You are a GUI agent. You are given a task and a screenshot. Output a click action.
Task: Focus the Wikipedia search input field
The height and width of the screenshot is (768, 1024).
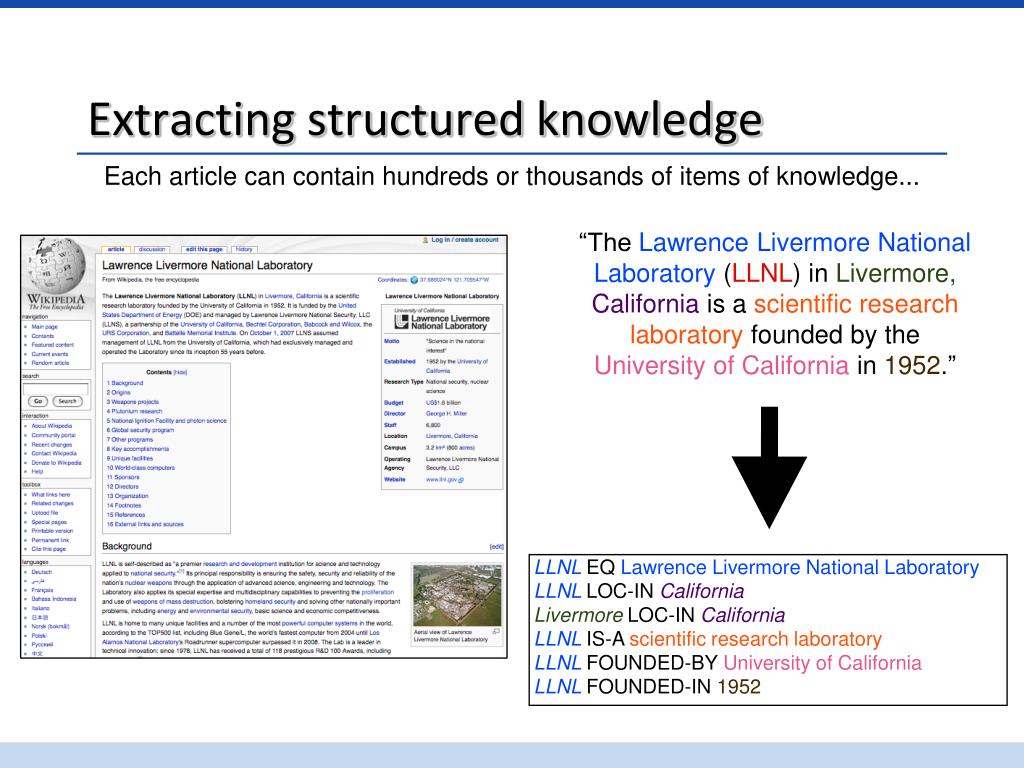click(56, 389)
